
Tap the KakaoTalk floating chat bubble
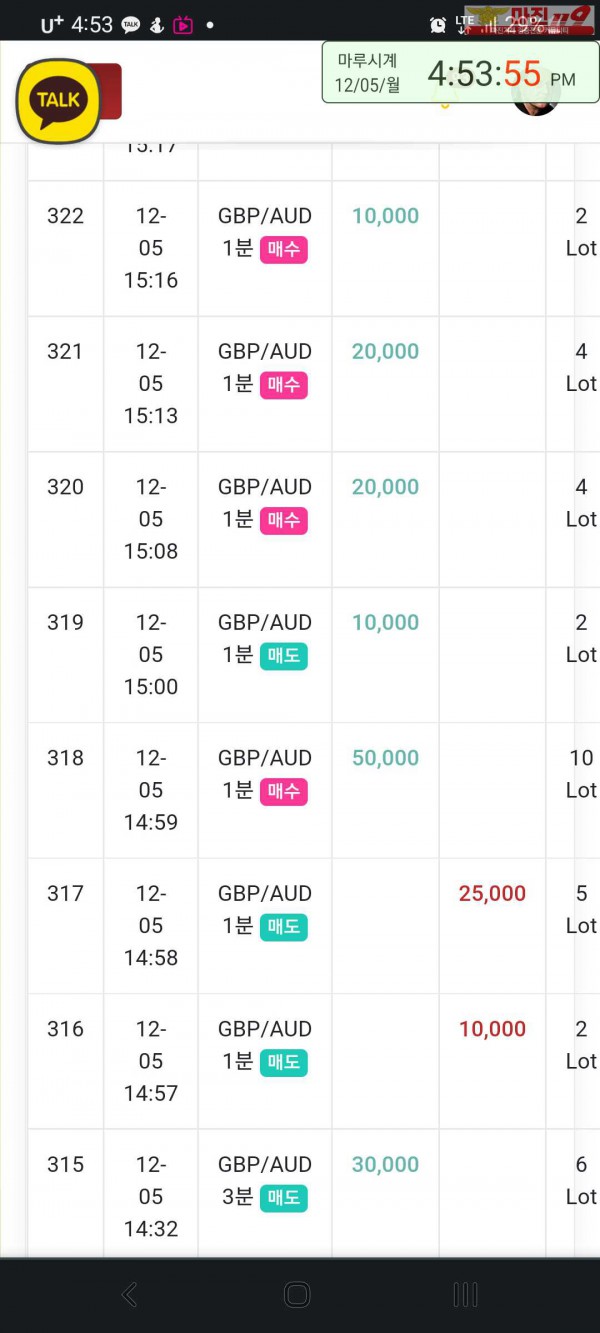(58, 100)
